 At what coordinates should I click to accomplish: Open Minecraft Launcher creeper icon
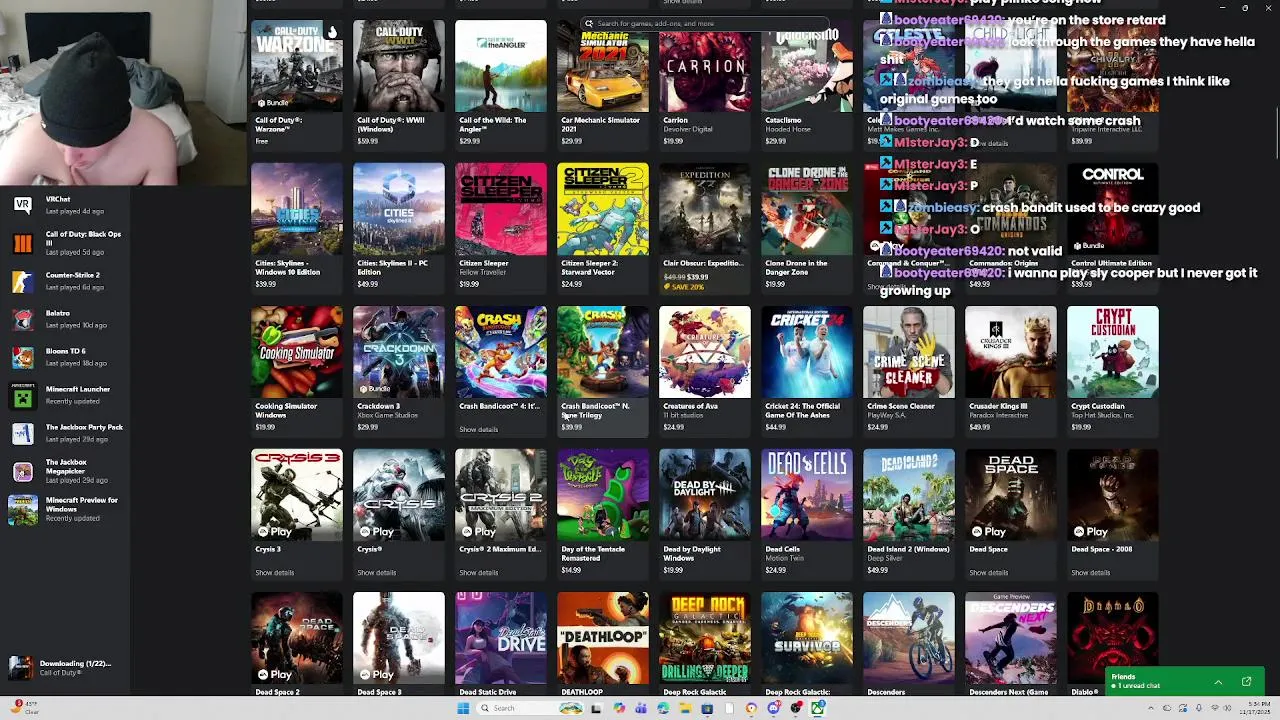tap(22, 396)
